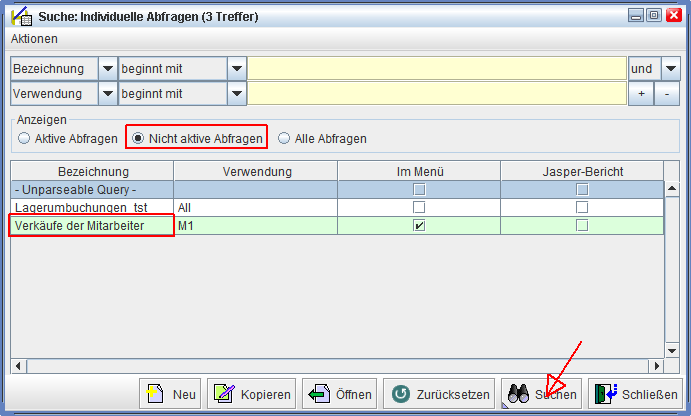
Task: Click the horizontal scrollbar right arrow
Action: 655,366
